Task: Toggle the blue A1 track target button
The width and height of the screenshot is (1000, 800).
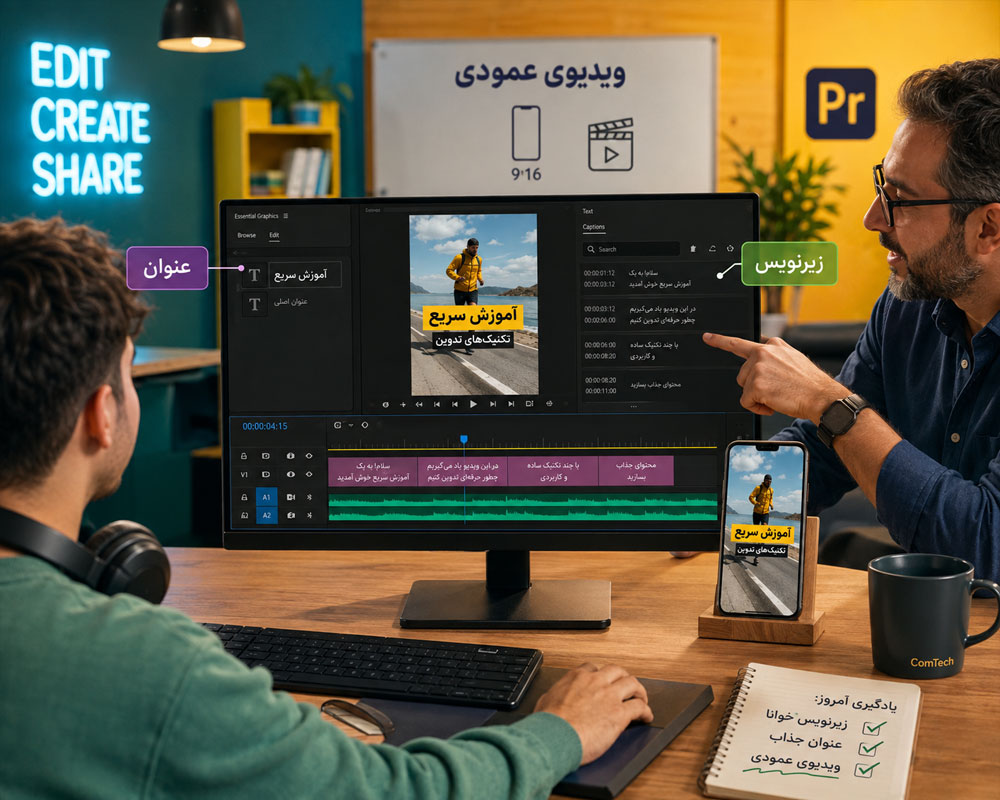Action: pyautogui.click(x=267, y=497)
